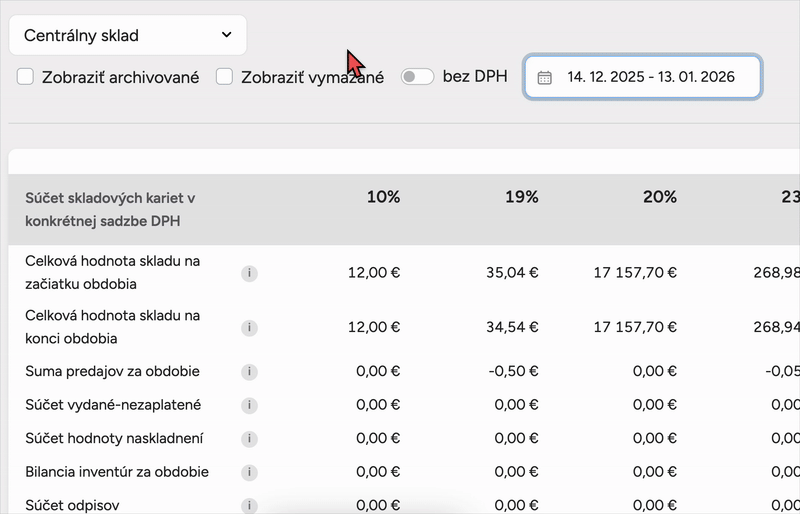
Task: Click info icon for Celková hodnota na začiatku obdobia
Action: point(249,272)
